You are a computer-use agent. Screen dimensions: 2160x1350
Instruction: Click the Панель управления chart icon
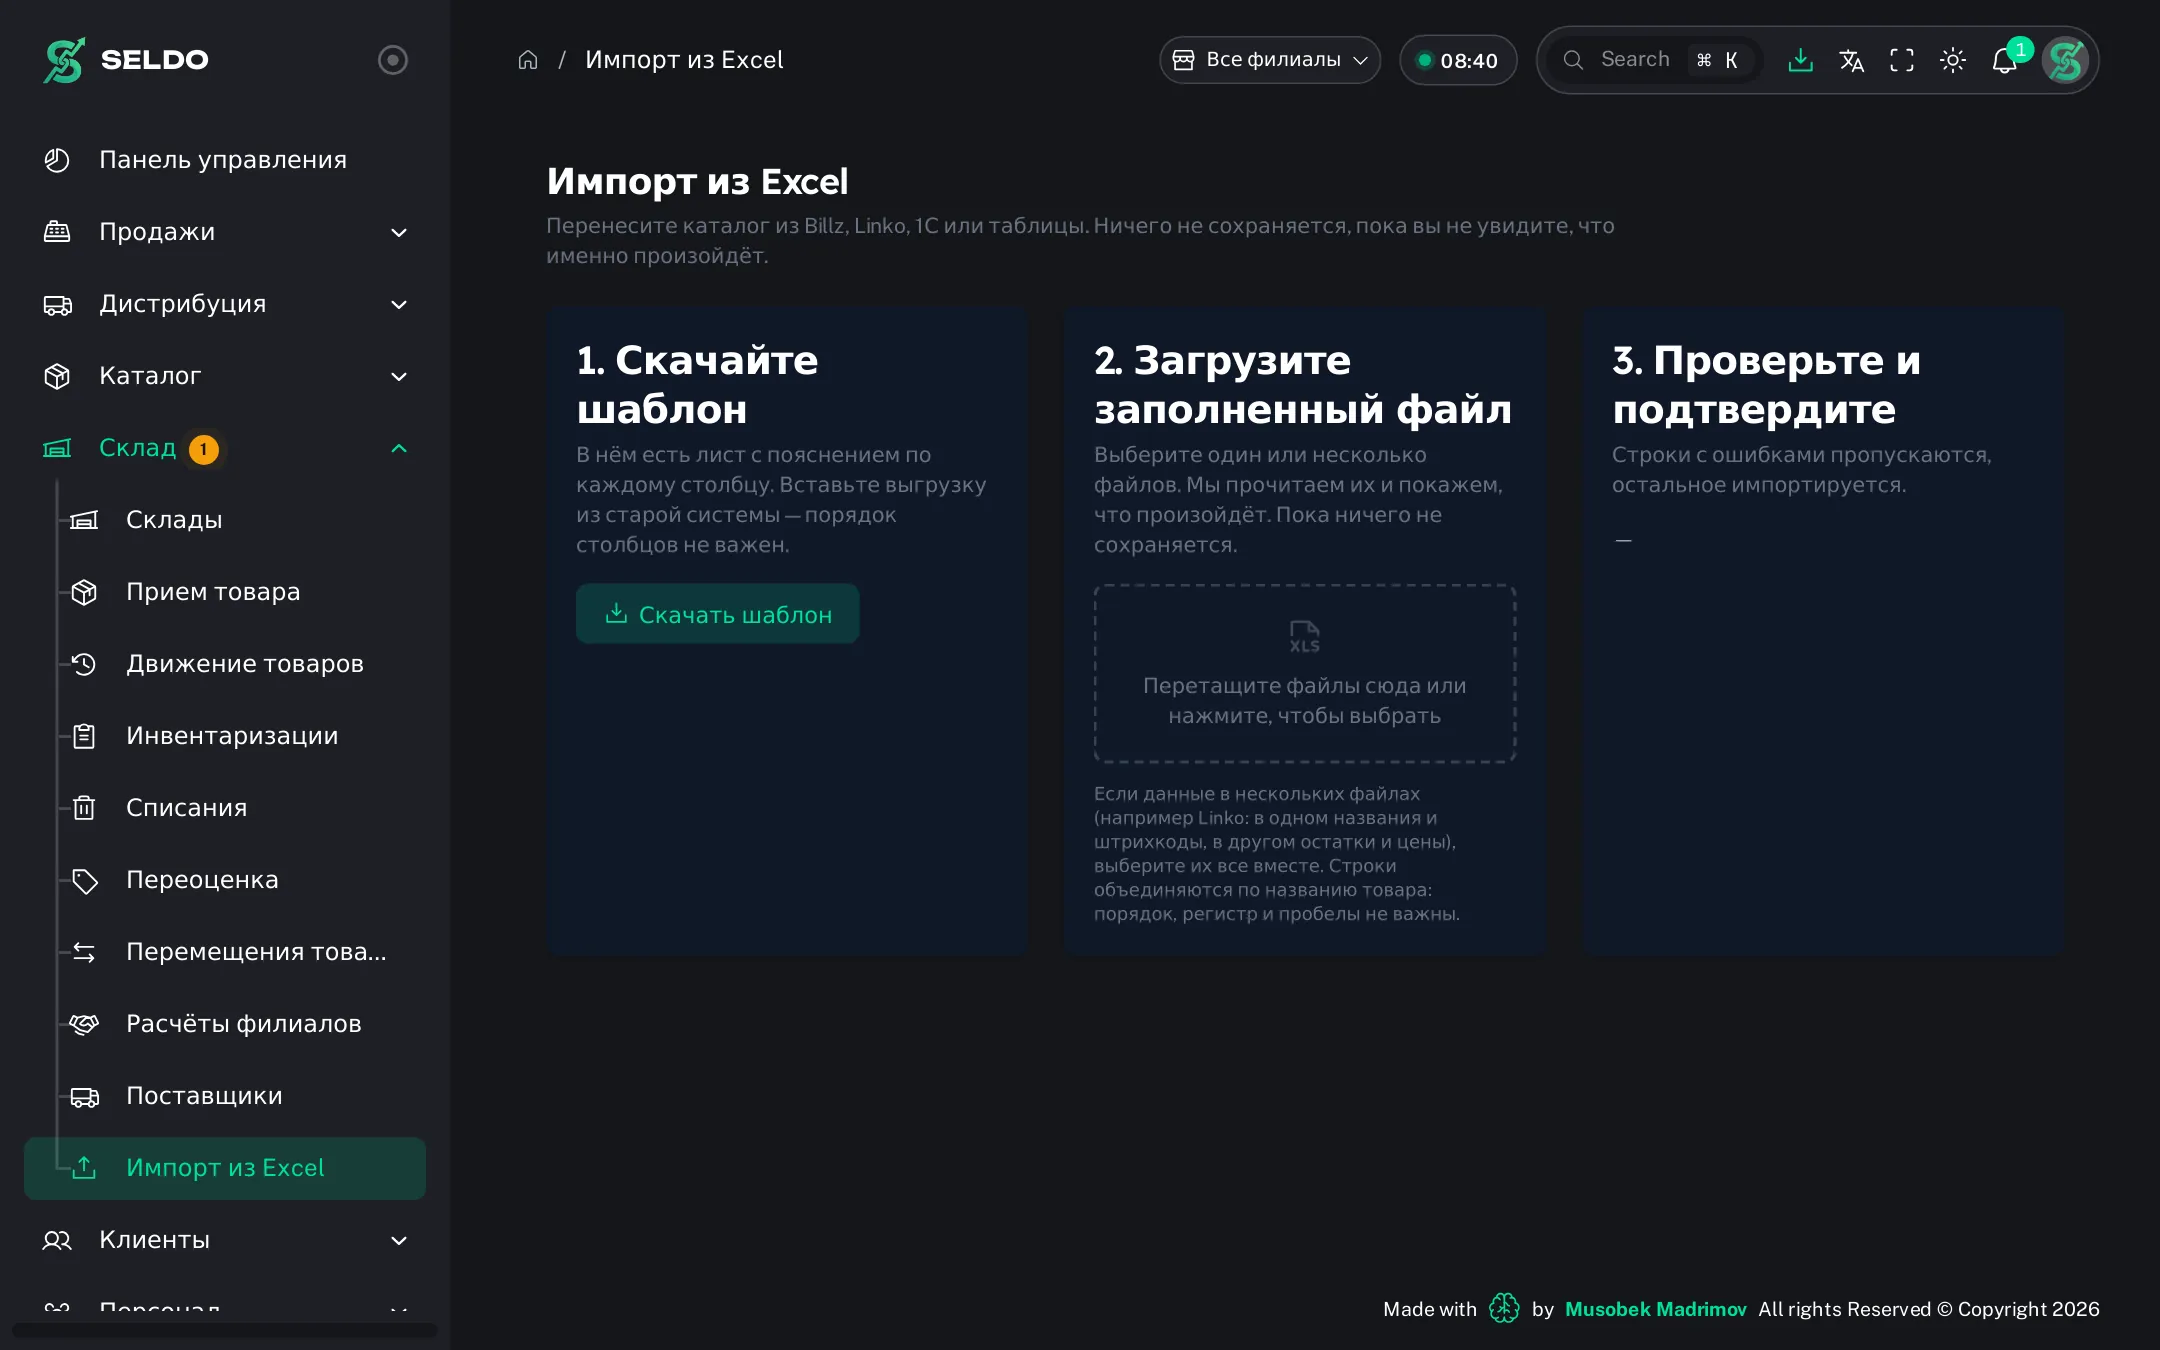coord(57,160)
